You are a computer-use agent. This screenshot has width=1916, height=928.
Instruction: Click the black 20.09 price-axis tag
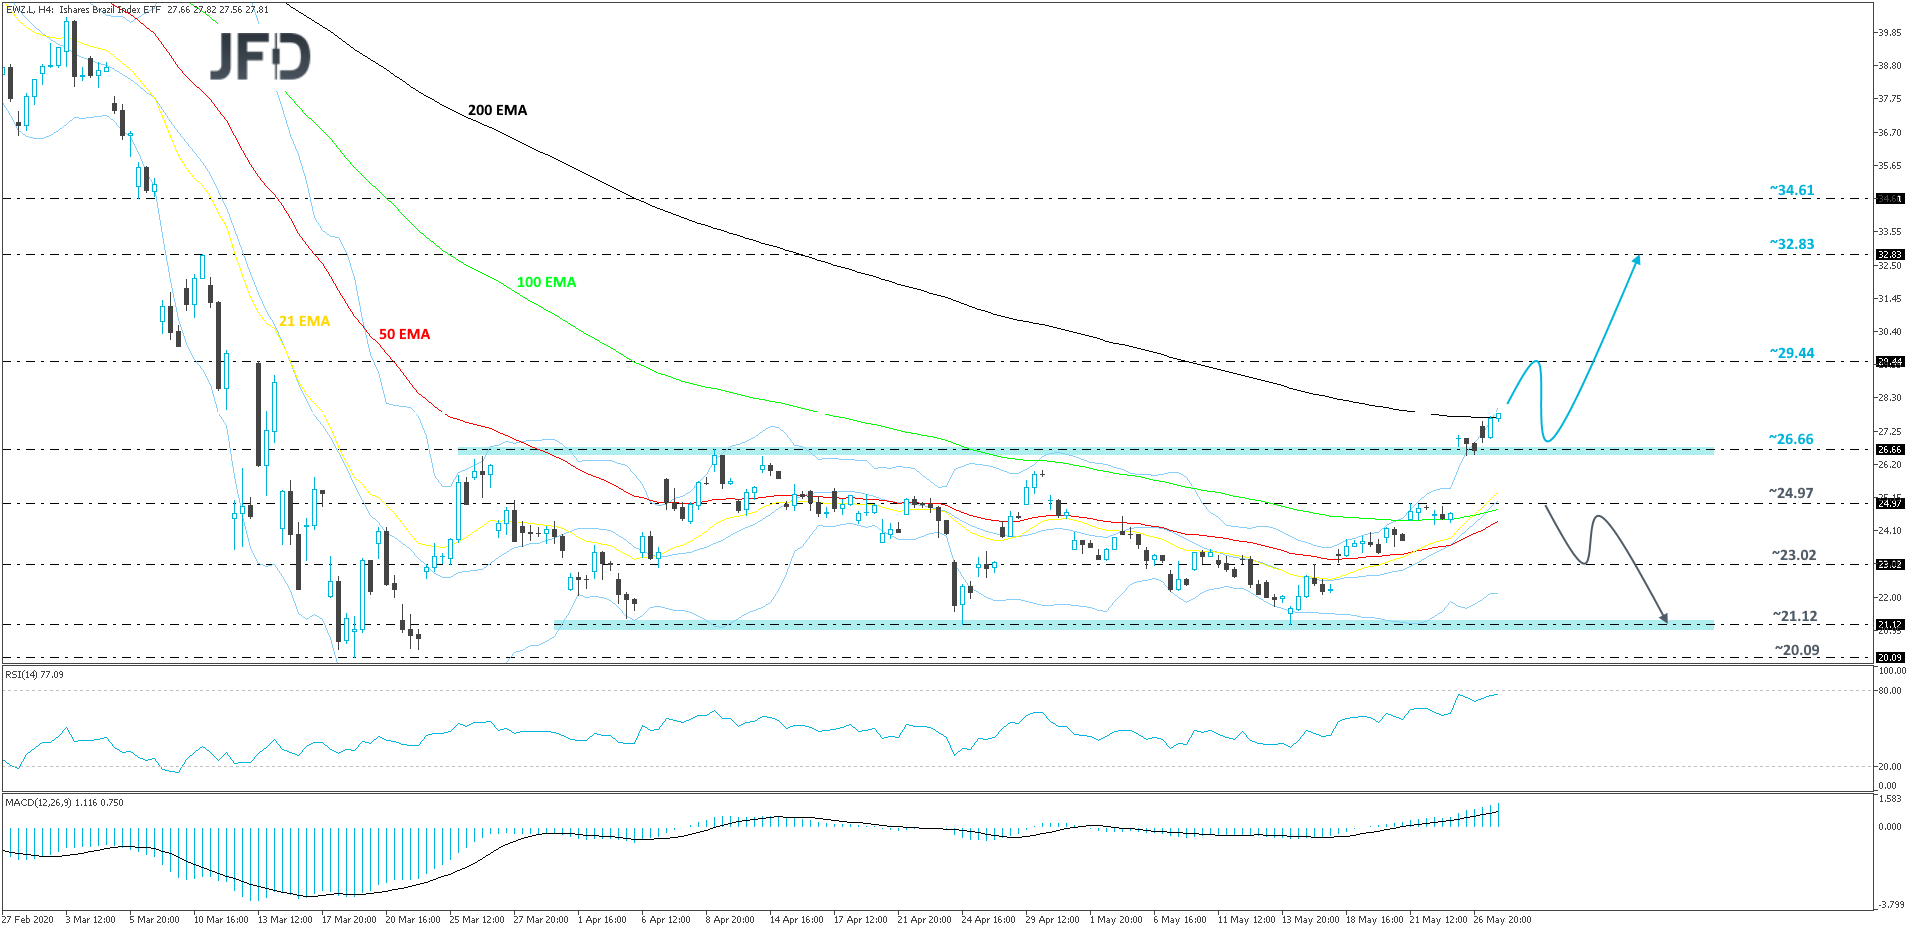1889,658
